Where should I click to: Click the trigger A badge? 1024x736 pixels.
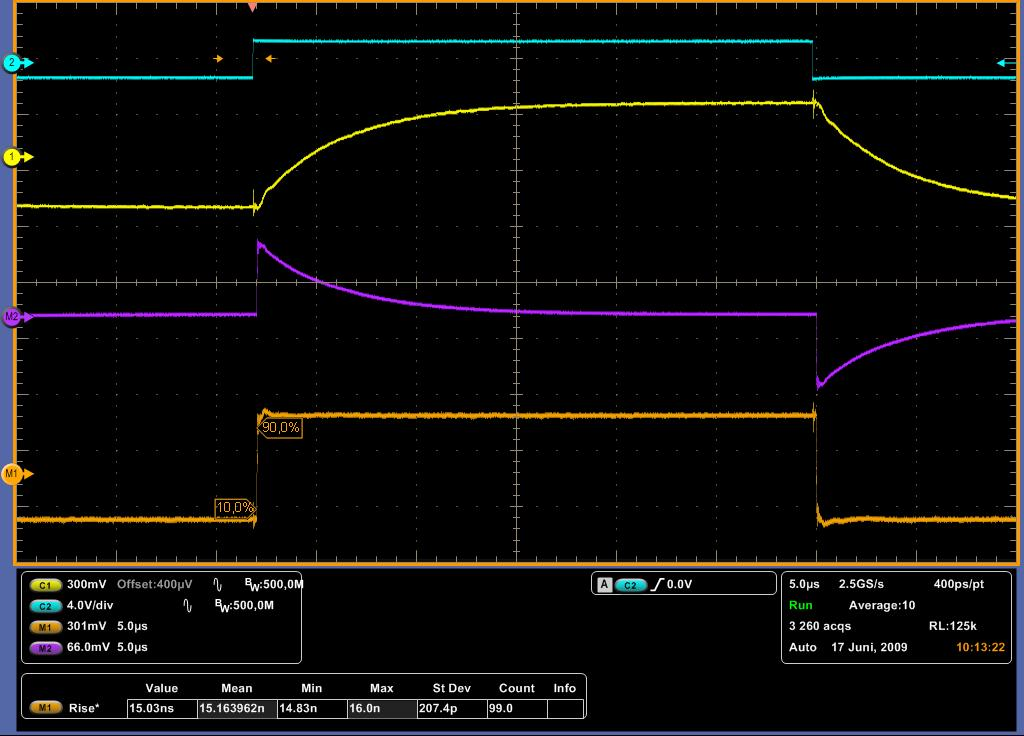pyautogui.click(x=605, y=584)
